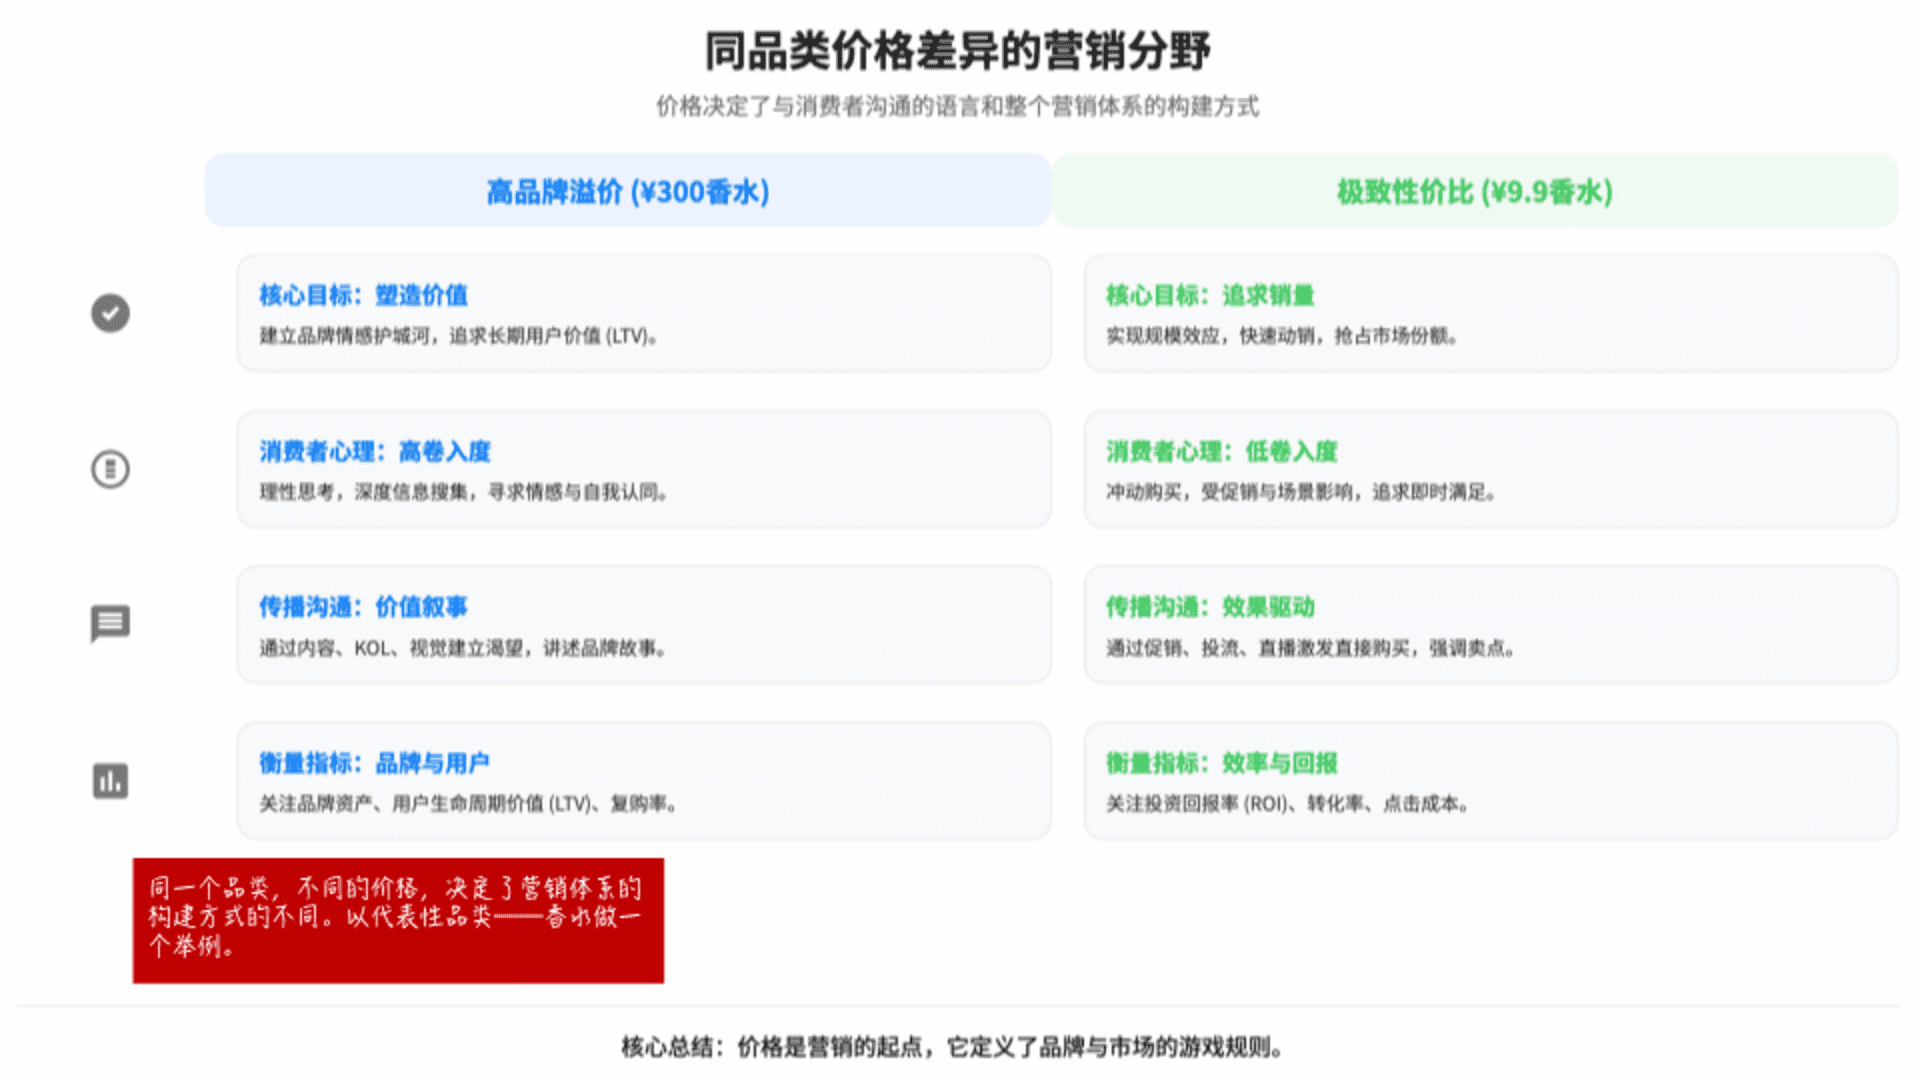Screen dimensions: 1920x1080
Task: Click text 通过促销、投流、直播激发直接购买
Action: 1258,648
